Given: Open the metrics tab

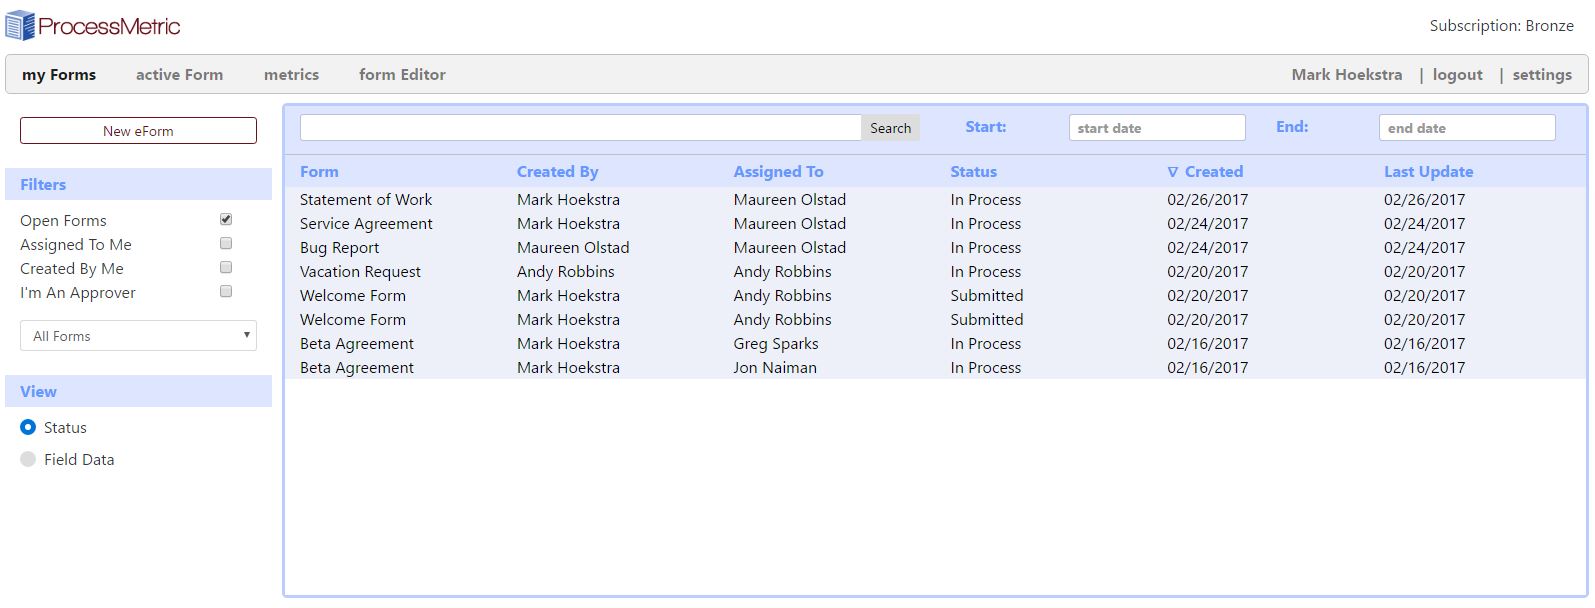Looking at the screenshot, I should [291, 75].
